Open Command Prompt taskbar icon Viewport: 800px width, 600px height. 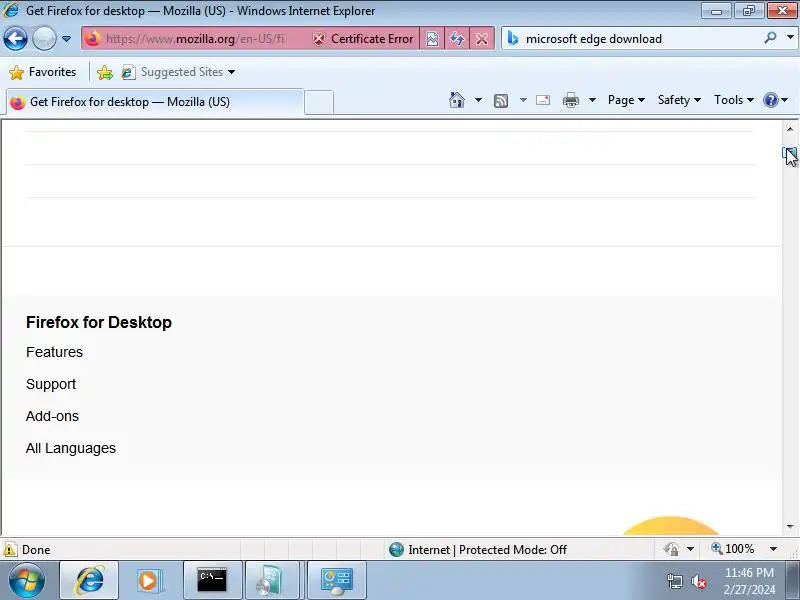pyautogui.click(x=212, y=580)
